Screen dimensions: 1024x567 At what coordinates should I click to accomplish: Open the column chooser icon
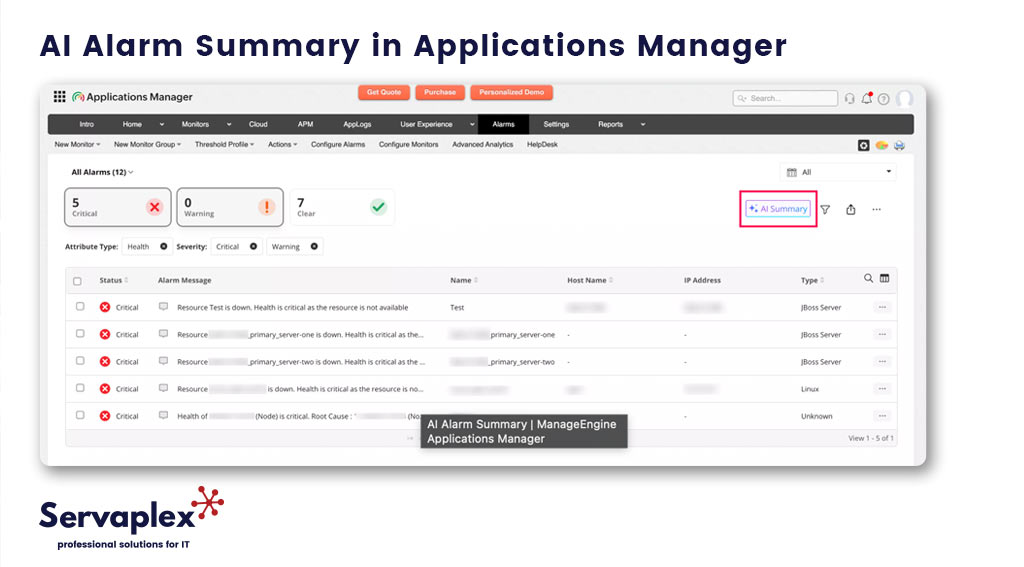(884, 278)
